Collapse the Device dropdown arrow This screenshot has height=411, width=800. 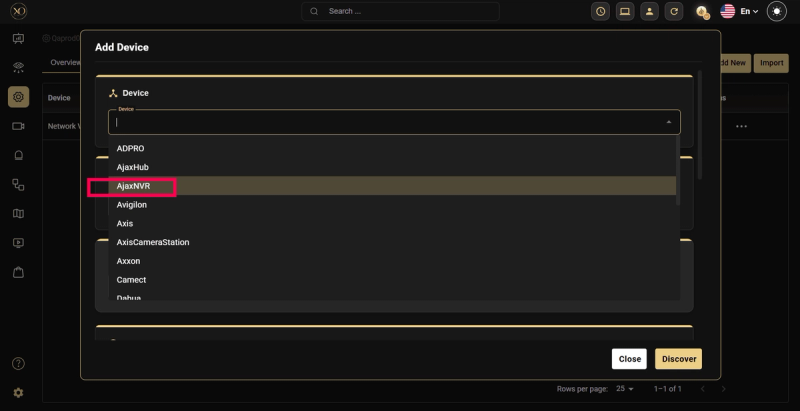[x=668, y=122]
